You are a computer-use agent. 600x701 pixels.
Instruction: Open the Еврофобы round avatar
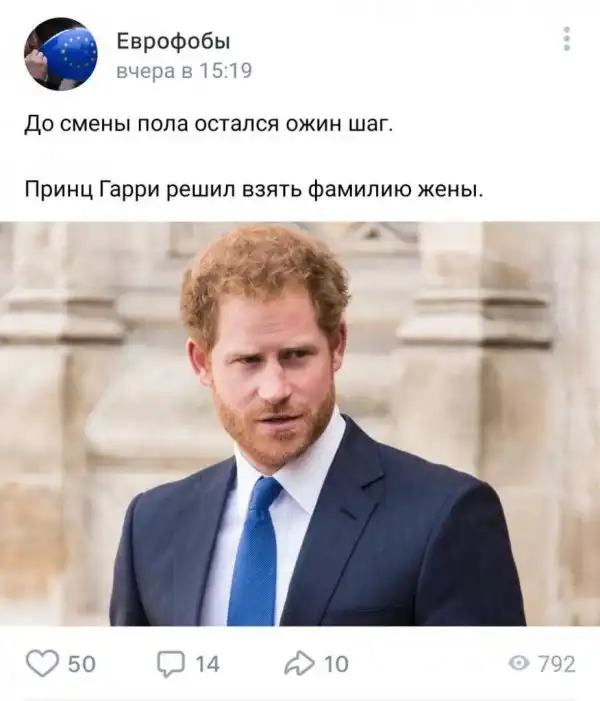(60, 54)
